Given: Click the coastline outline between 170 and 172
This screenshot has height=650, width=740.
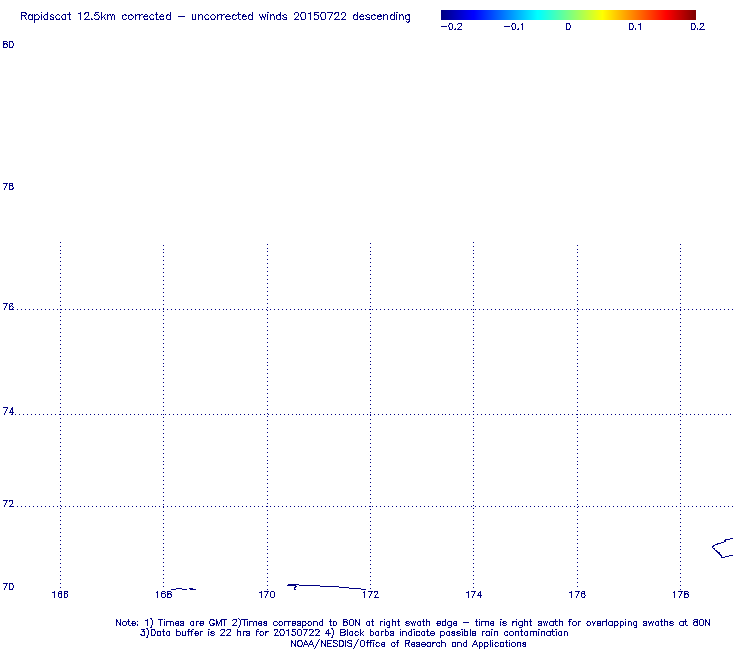Looking at the screenshot, I should coord(327,587).
